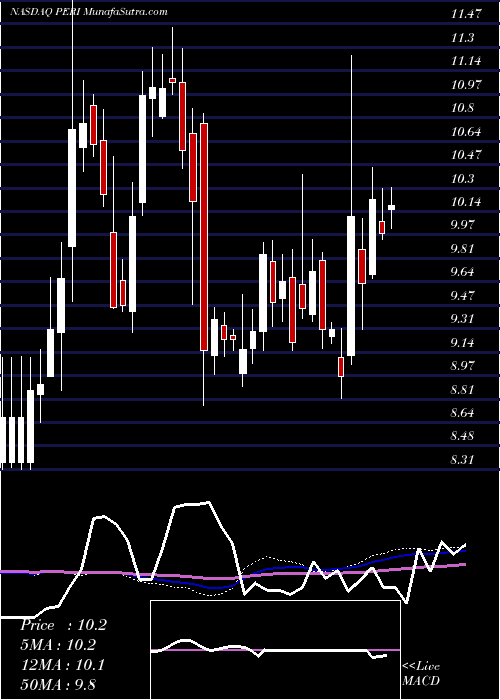
Task: Click the tall white candle with wick above 11.14
Action: tap(351, 286)
